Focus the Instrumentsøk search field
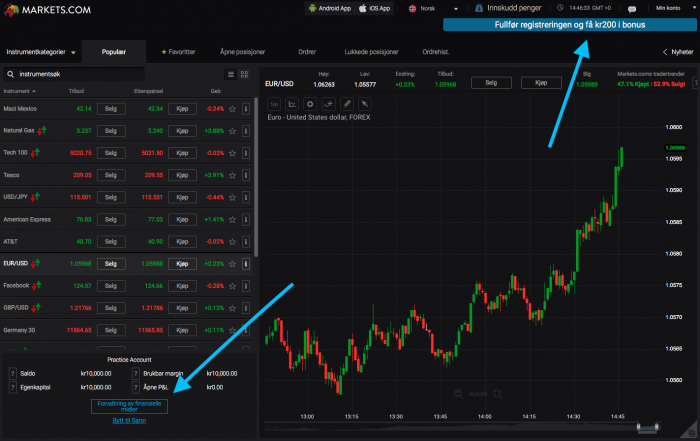This screenshot has height=441, width=700. (x=74, y=74)
